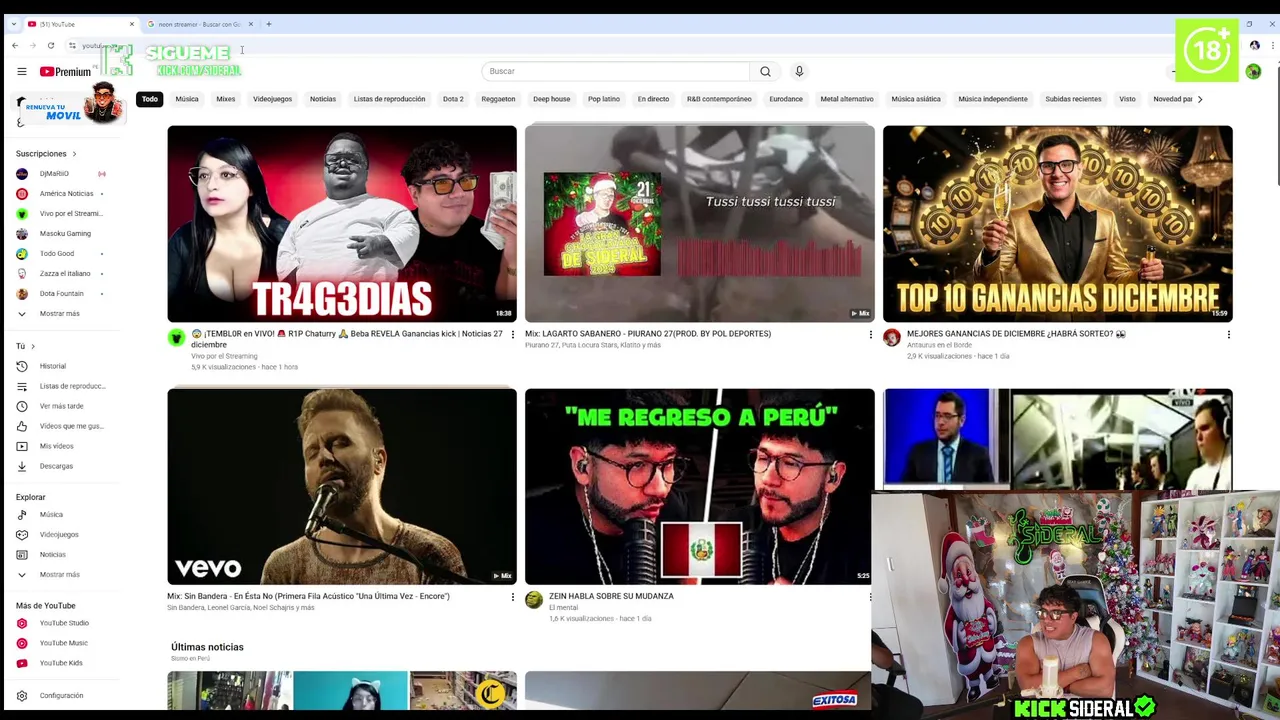Open options for the Sin Bandera mix
Image resolution: width=1280 pixels, height=720 pixels.
(x=513, y=597)
